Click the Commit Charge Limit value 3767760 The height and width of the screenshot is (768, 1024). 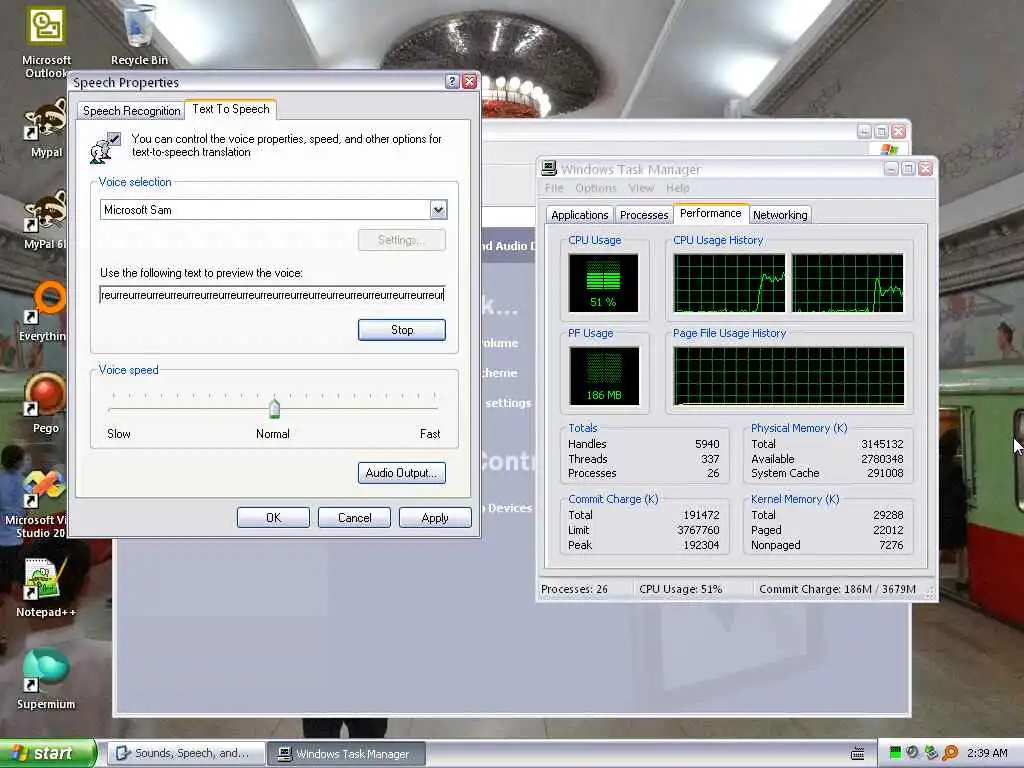point(698,530)
